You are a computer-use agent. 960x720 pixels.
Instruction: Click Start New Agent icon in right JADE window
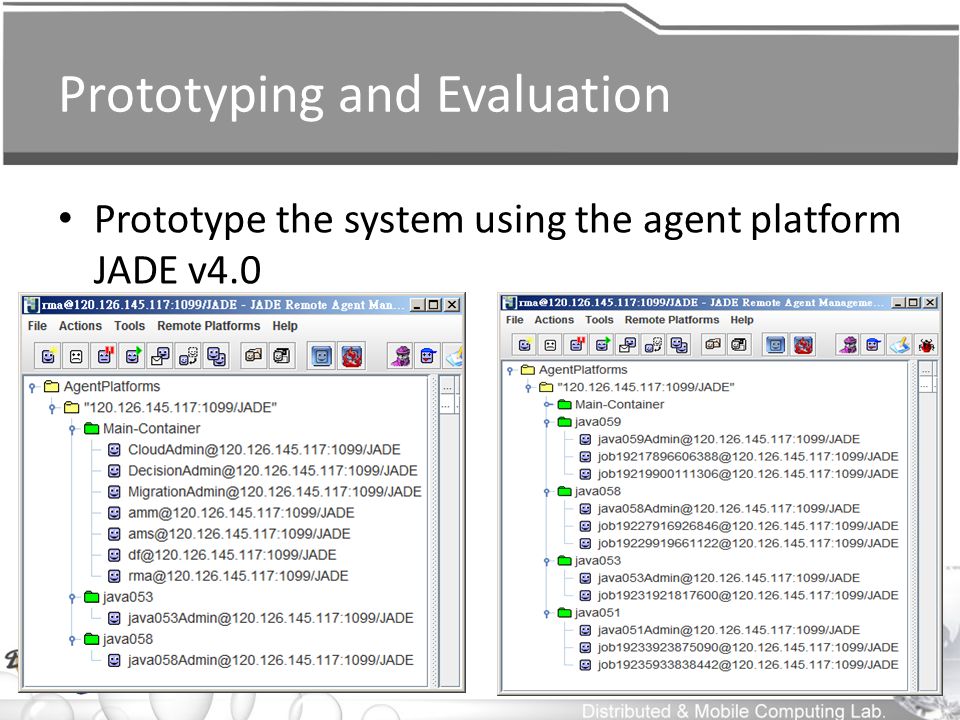525,345
